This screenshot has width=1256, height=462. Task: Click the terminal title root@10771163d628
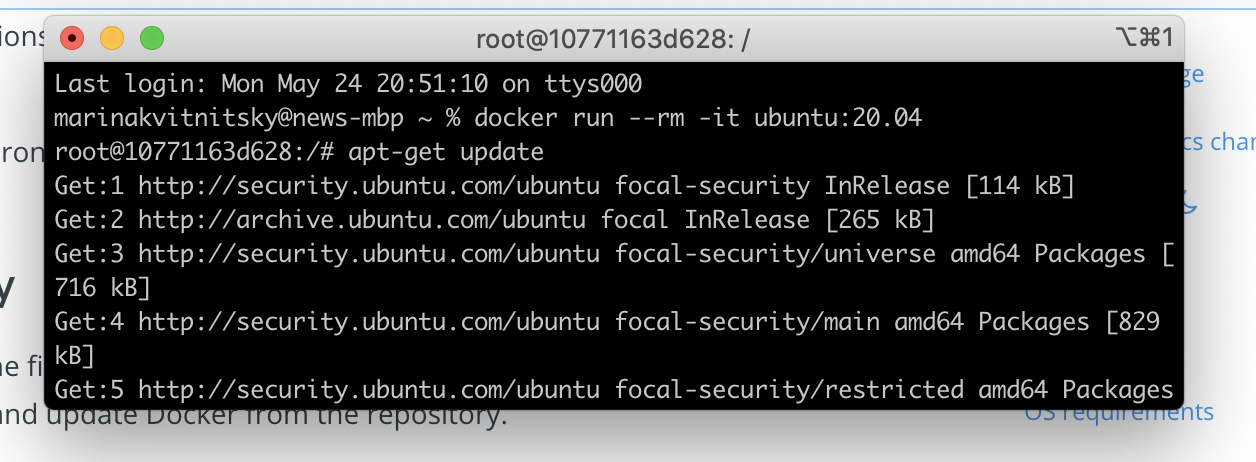pyautogui.click(x=613, y=39)
